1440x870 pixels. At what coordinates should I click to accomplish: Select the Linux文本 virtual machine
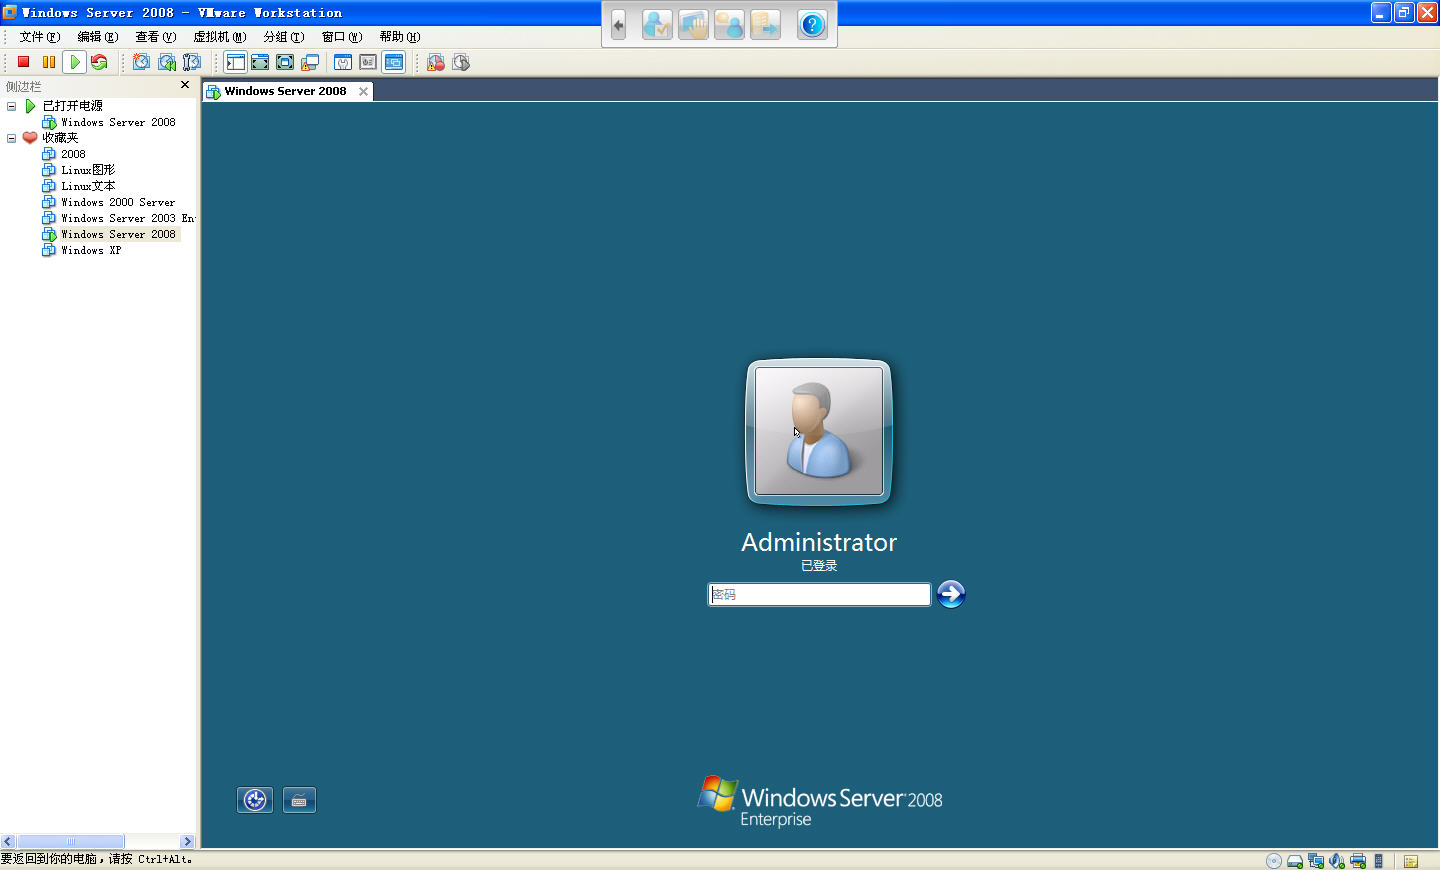pyautogui.click(x=88, y=186)
